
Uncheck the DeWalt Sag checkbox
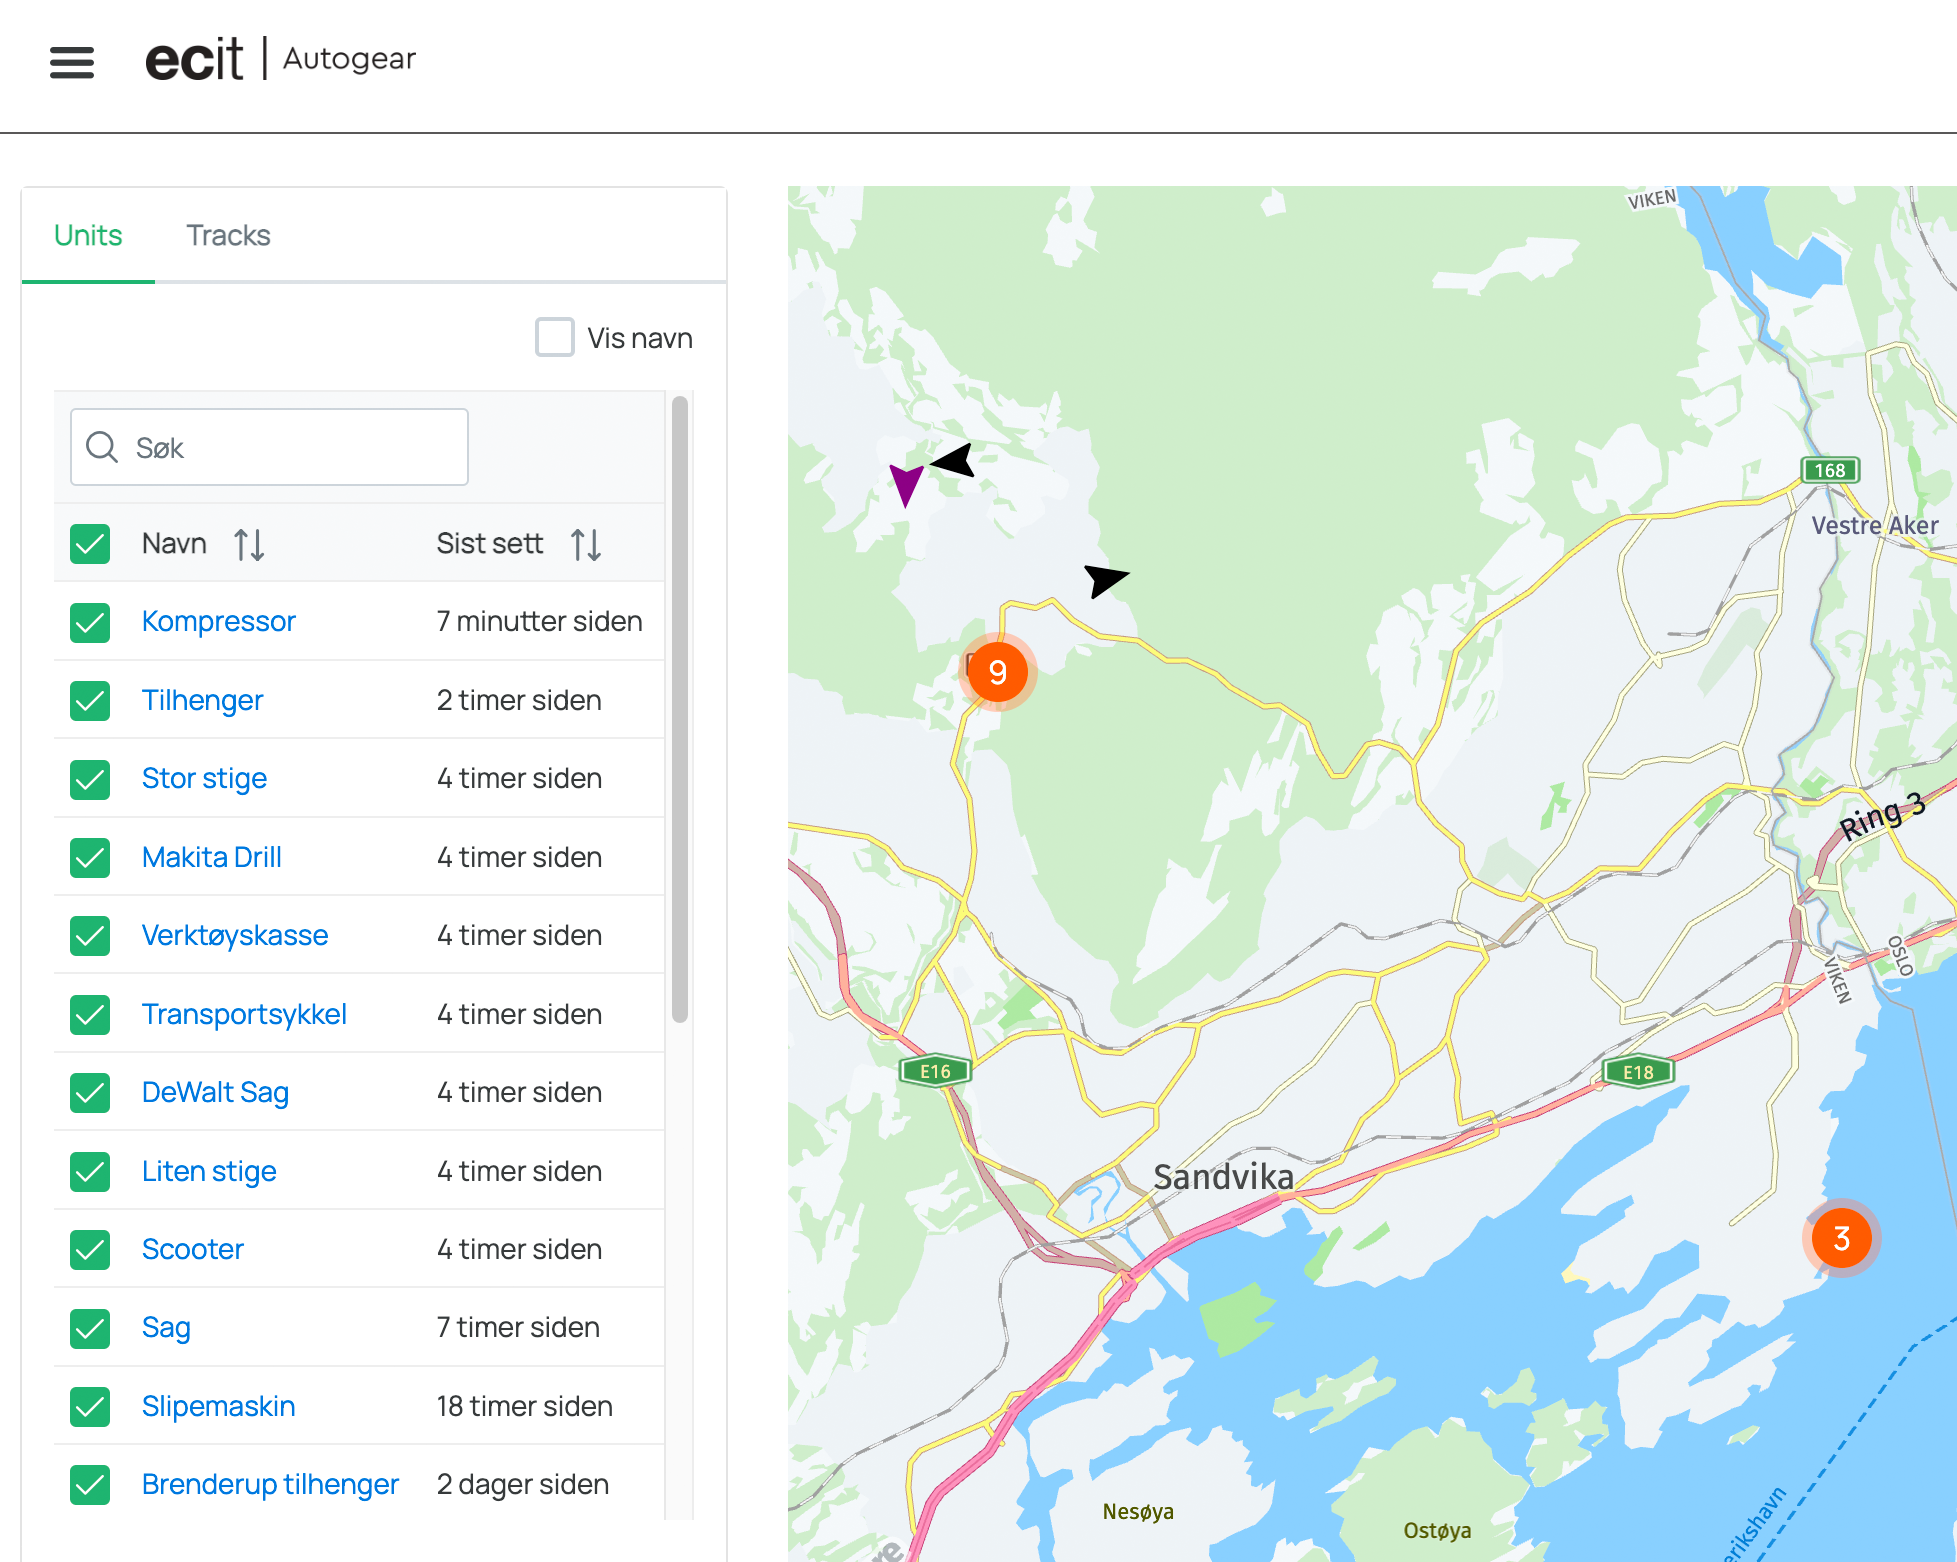coord(90,1093)
